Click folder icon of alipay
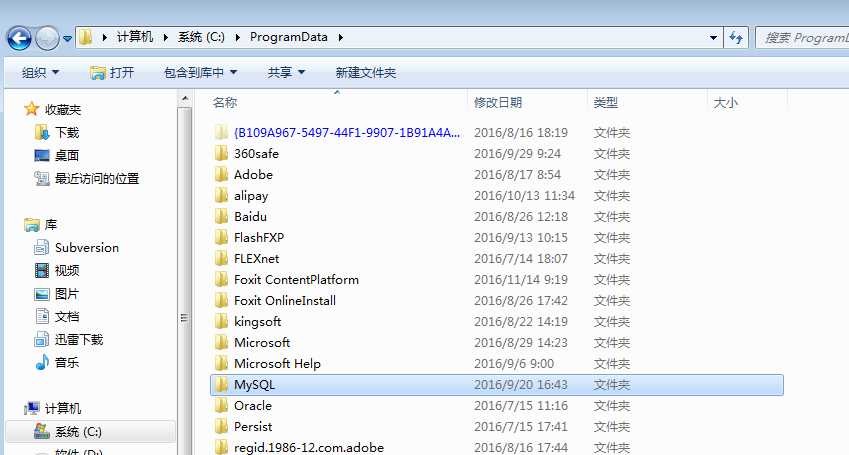 (221, 196)
